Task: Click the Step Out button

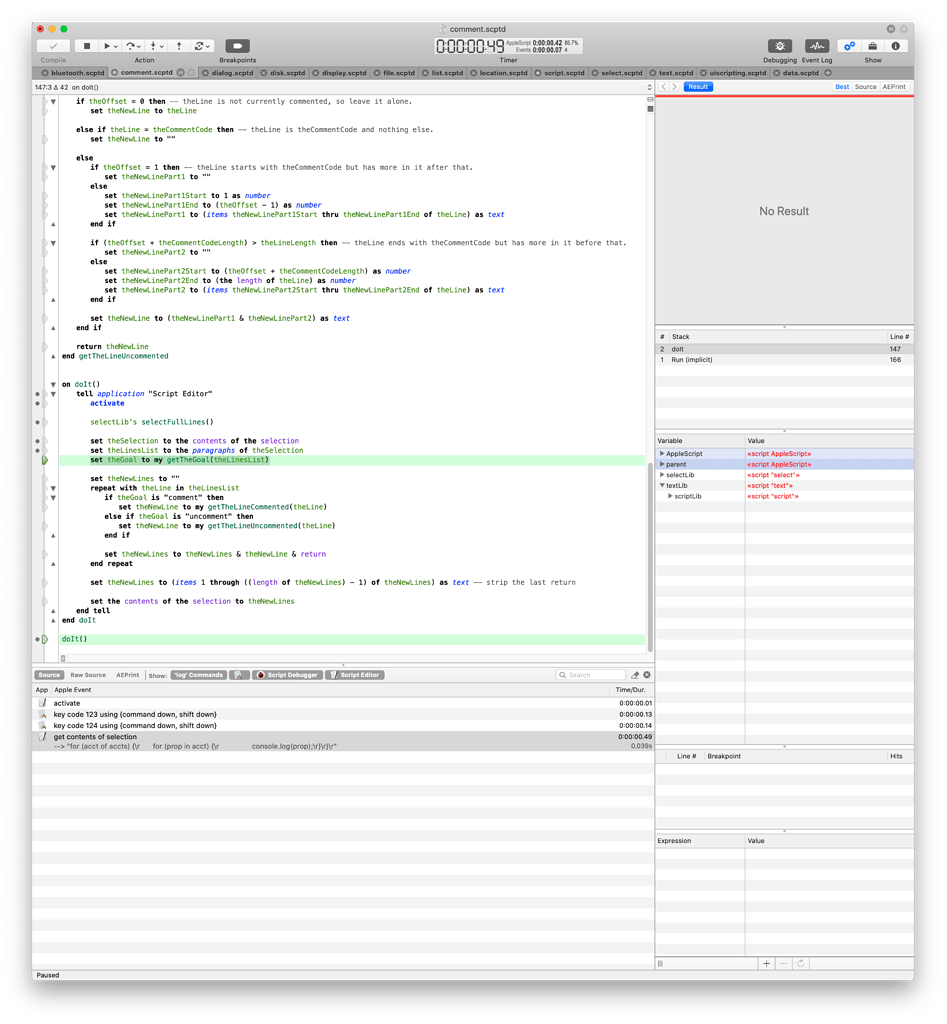Action: pyautogui.click(x=179, y=46)
